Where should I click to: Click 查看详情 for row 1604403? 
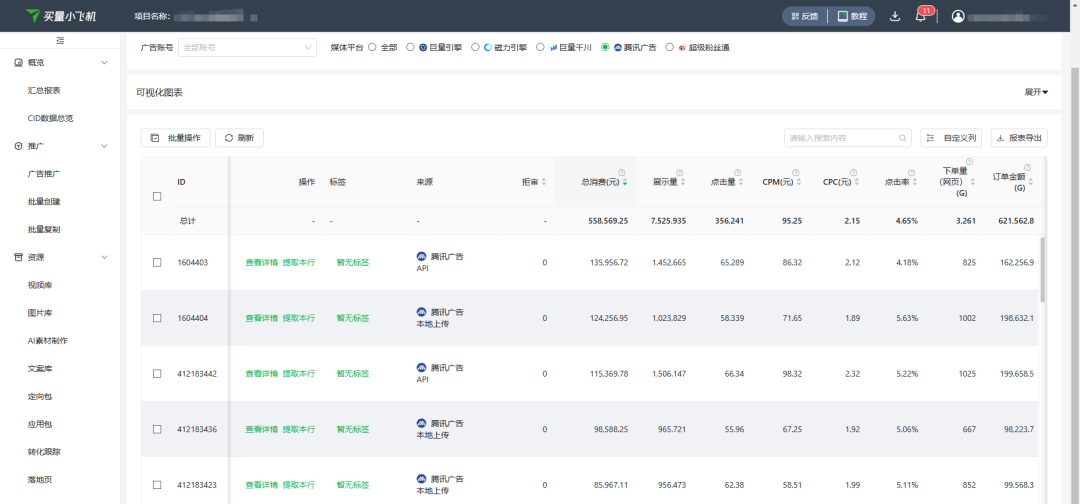click(x=262, y=262)
